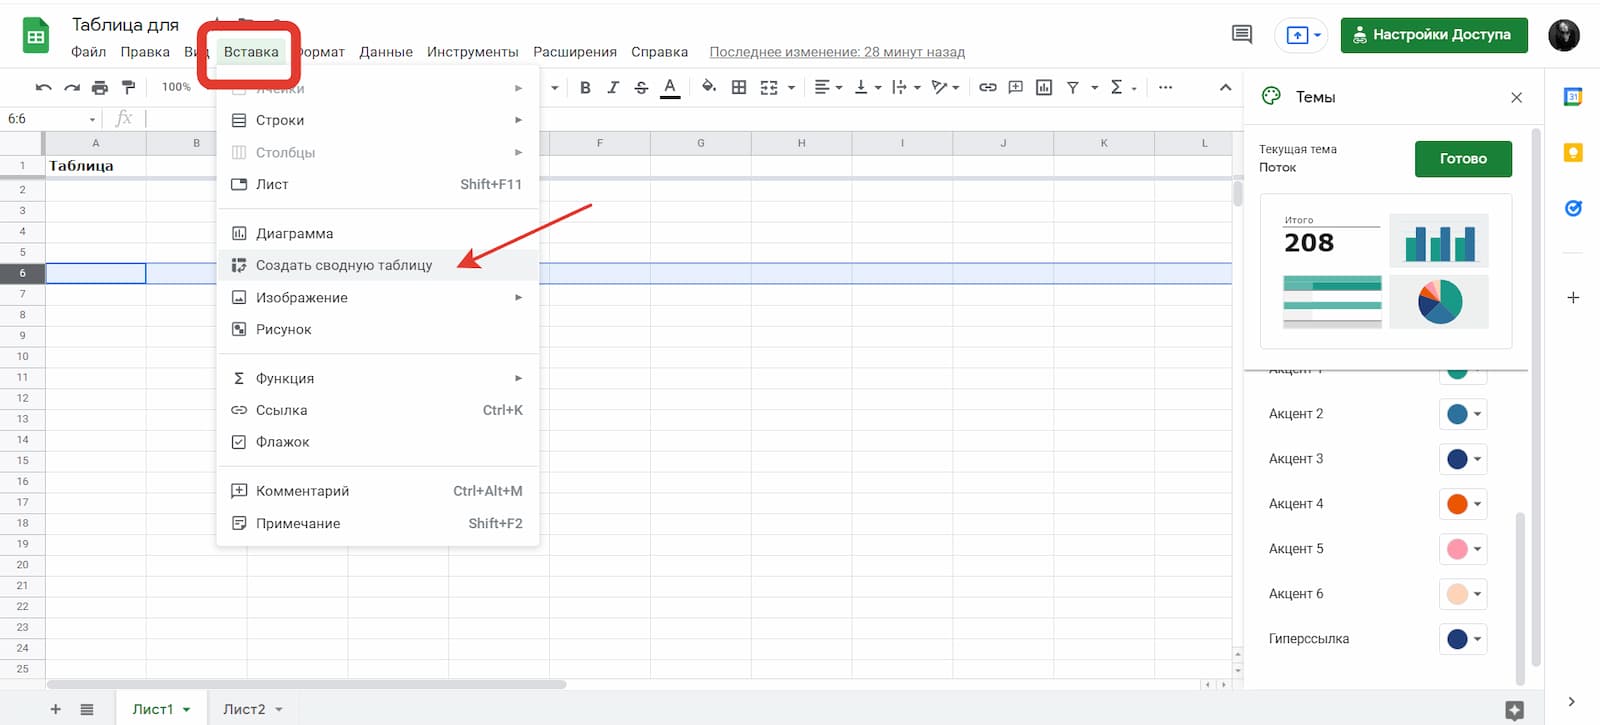Open Google Keep from the side panel

tap(1573, 153)
